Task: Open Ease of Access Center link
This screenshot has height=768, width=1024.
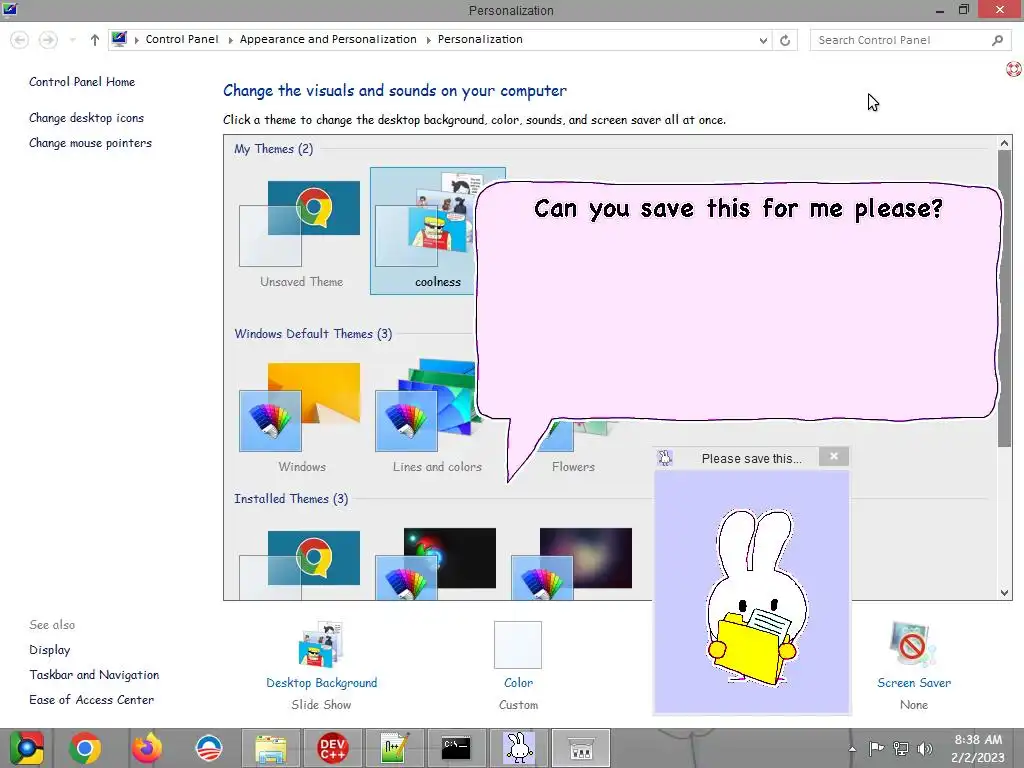Action: pos(91,699)
